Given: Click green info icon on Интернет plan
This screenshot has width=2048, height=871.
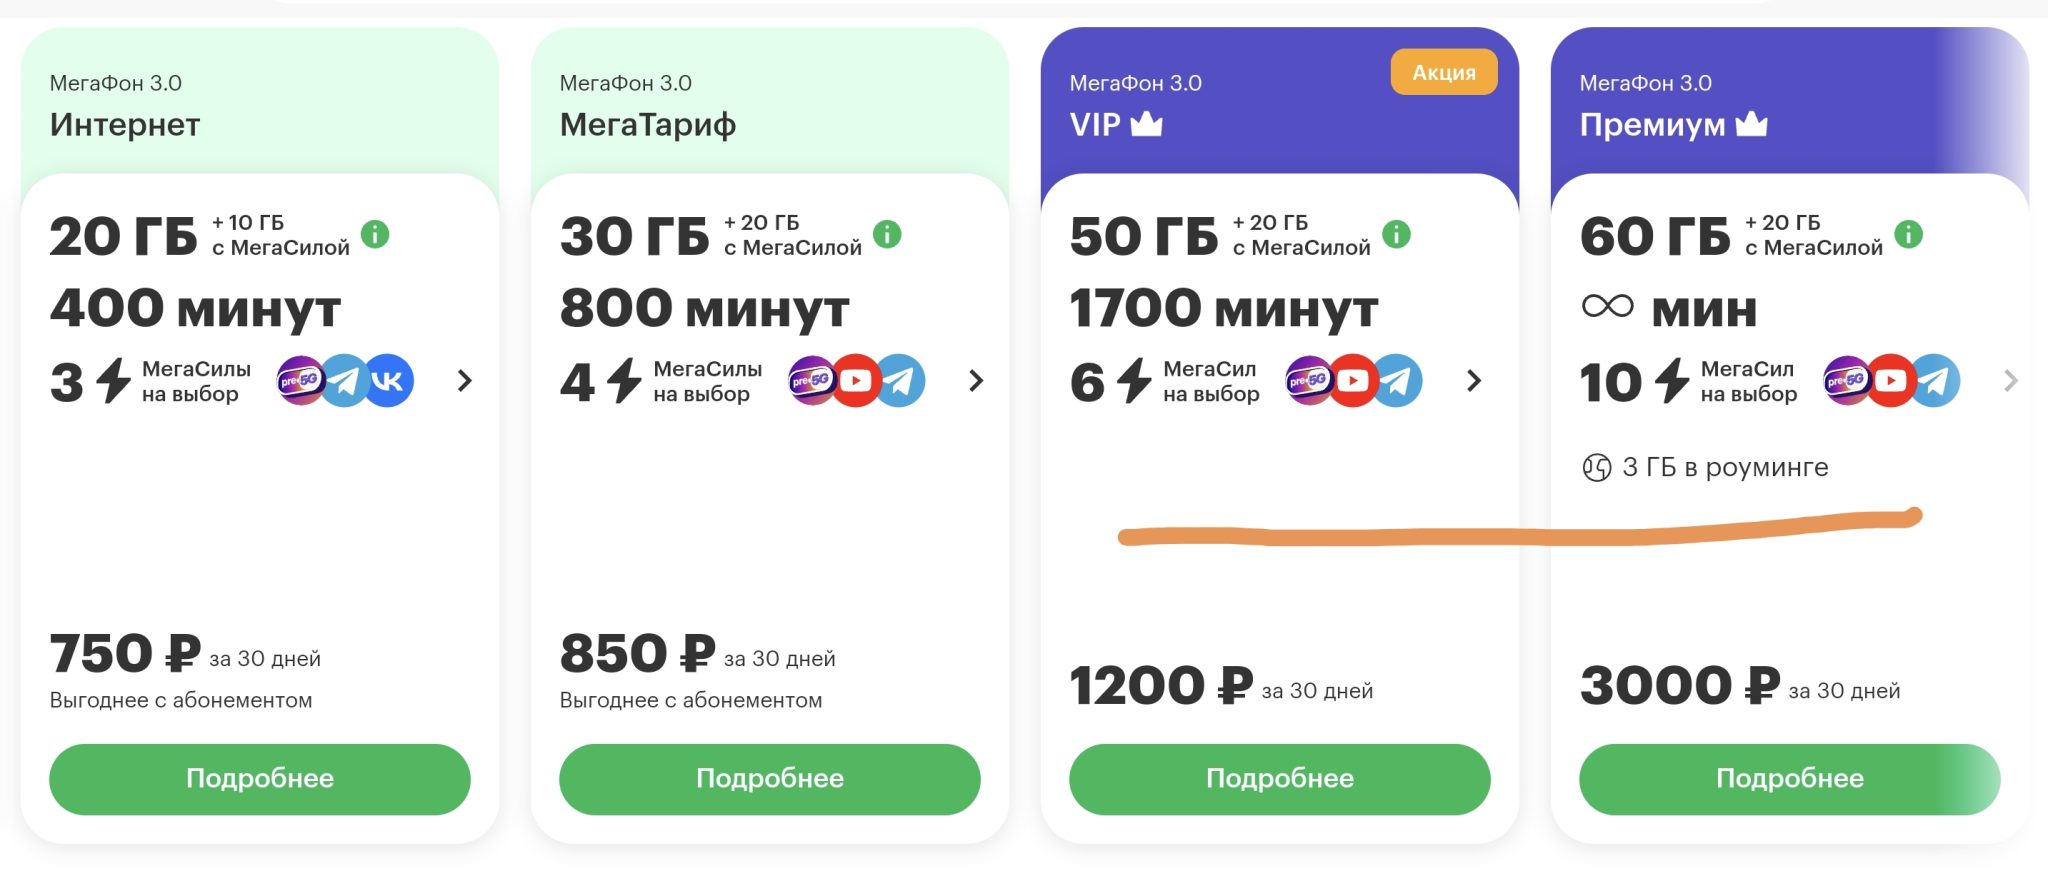Looking at the screenshot, I should pos(375,235).
